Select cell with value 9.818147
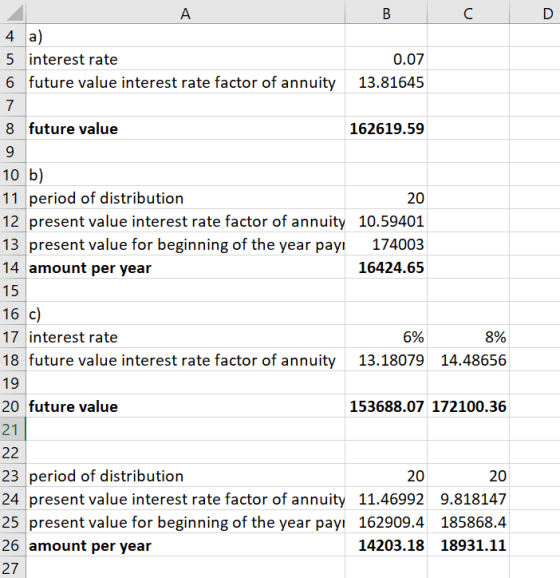The image size is (560, 578). (x=468, y=499)
